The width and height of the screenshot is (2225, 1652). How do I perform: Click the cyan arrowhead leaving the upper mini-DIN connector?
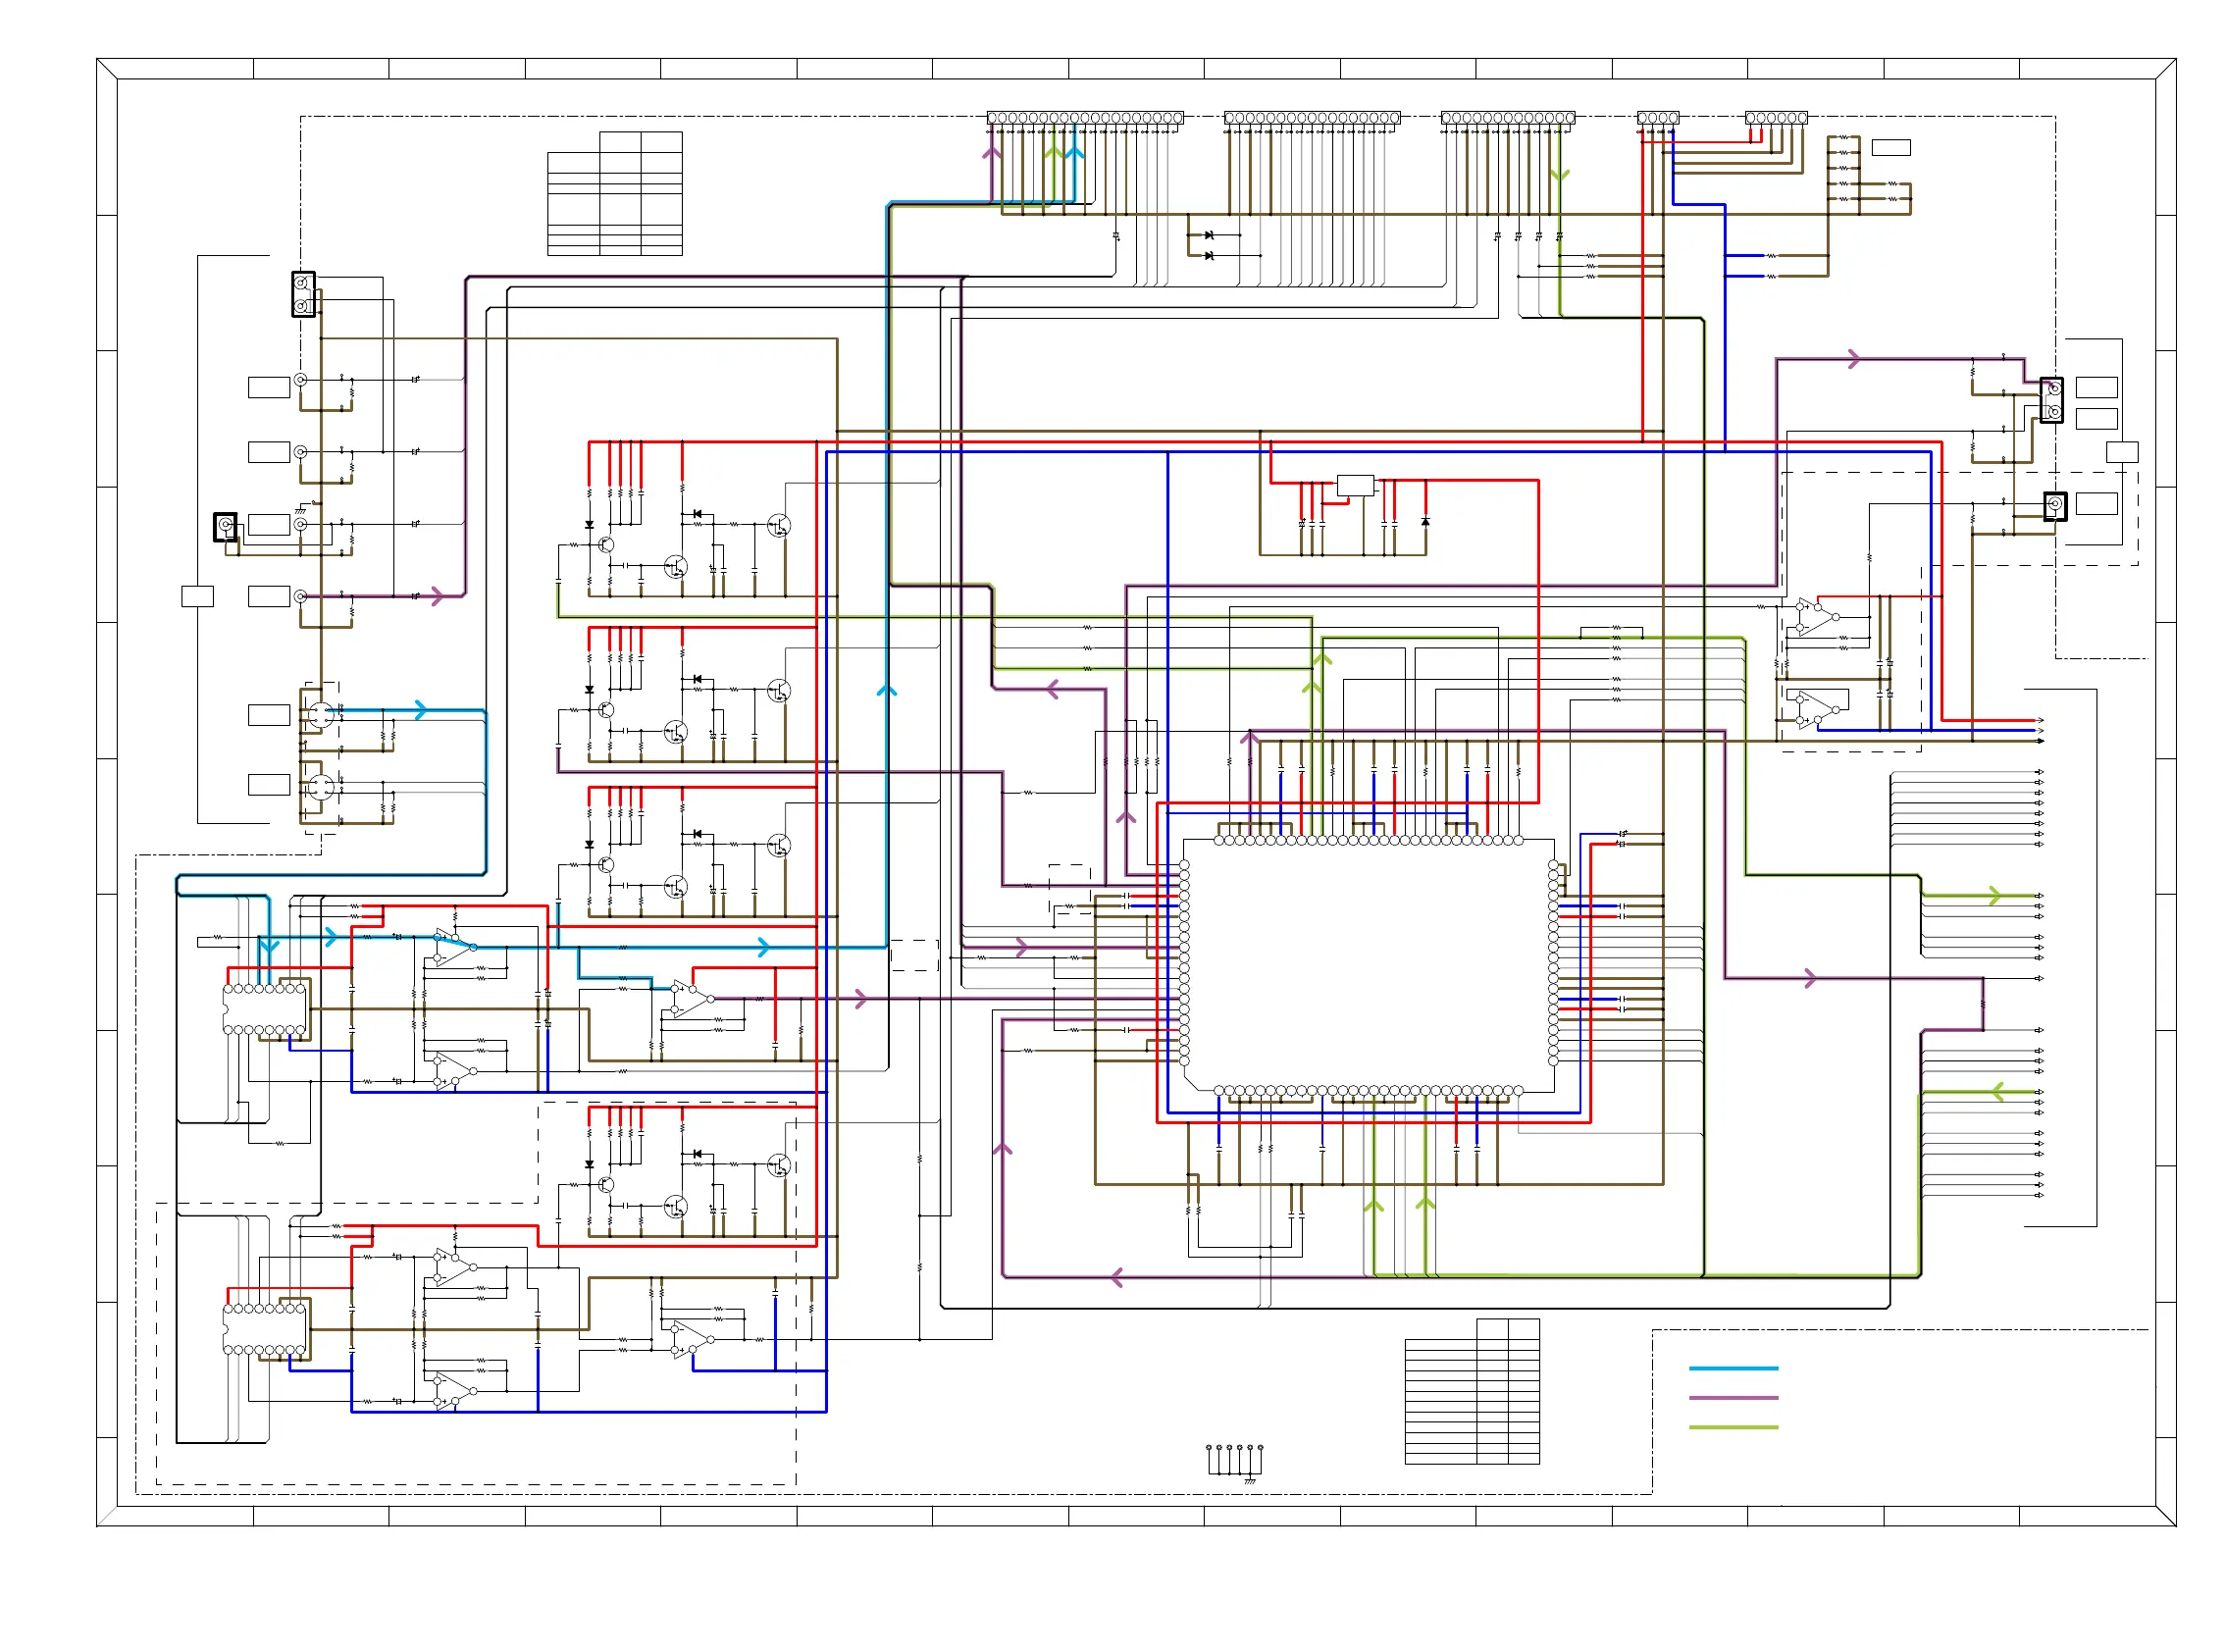click(x=421, y=710)
